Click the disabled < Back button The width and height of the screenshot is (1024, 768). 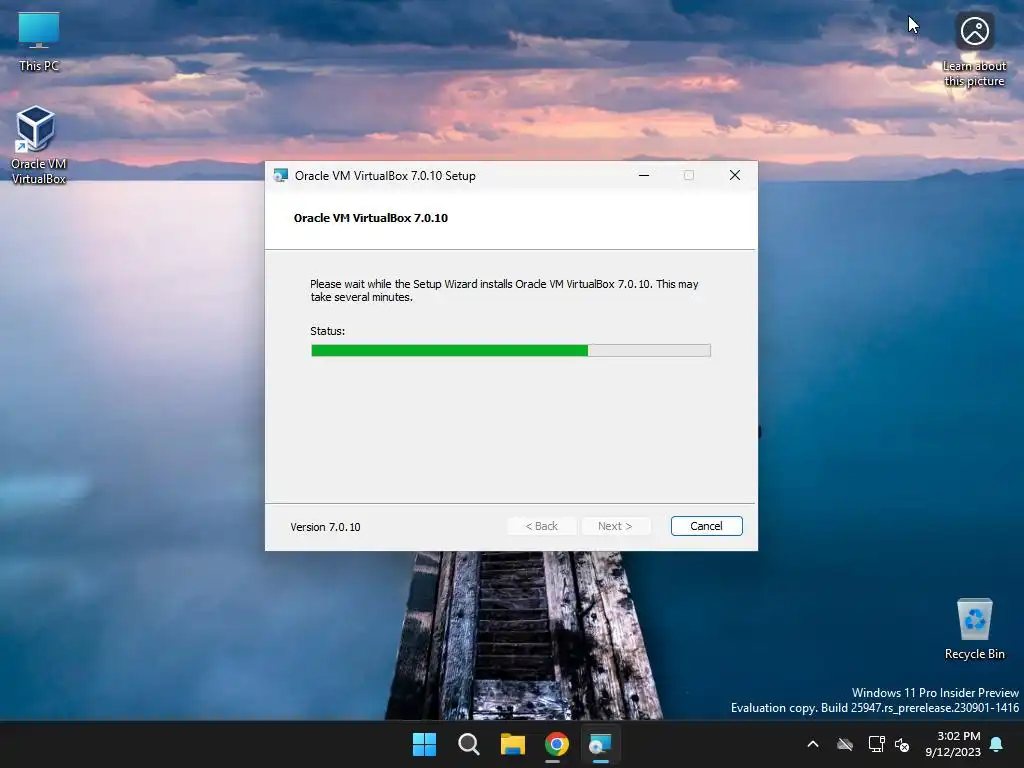click(541, 526)
